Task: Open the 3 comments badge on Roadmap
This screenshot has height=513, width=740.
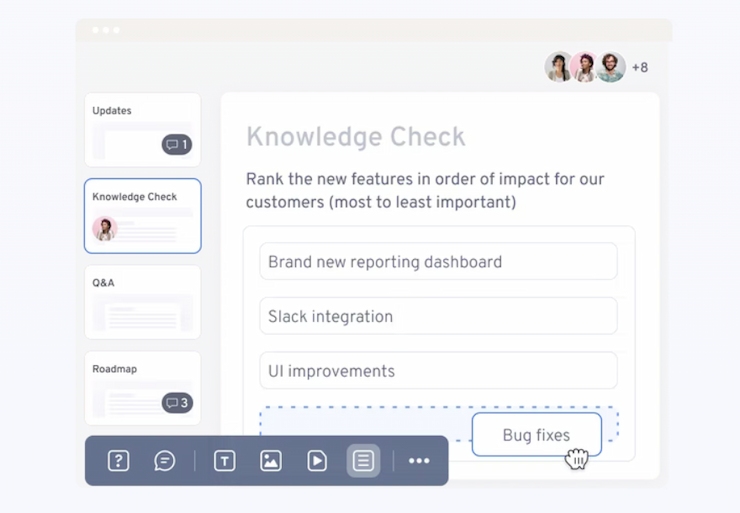Action: click(x=177, y=403)
